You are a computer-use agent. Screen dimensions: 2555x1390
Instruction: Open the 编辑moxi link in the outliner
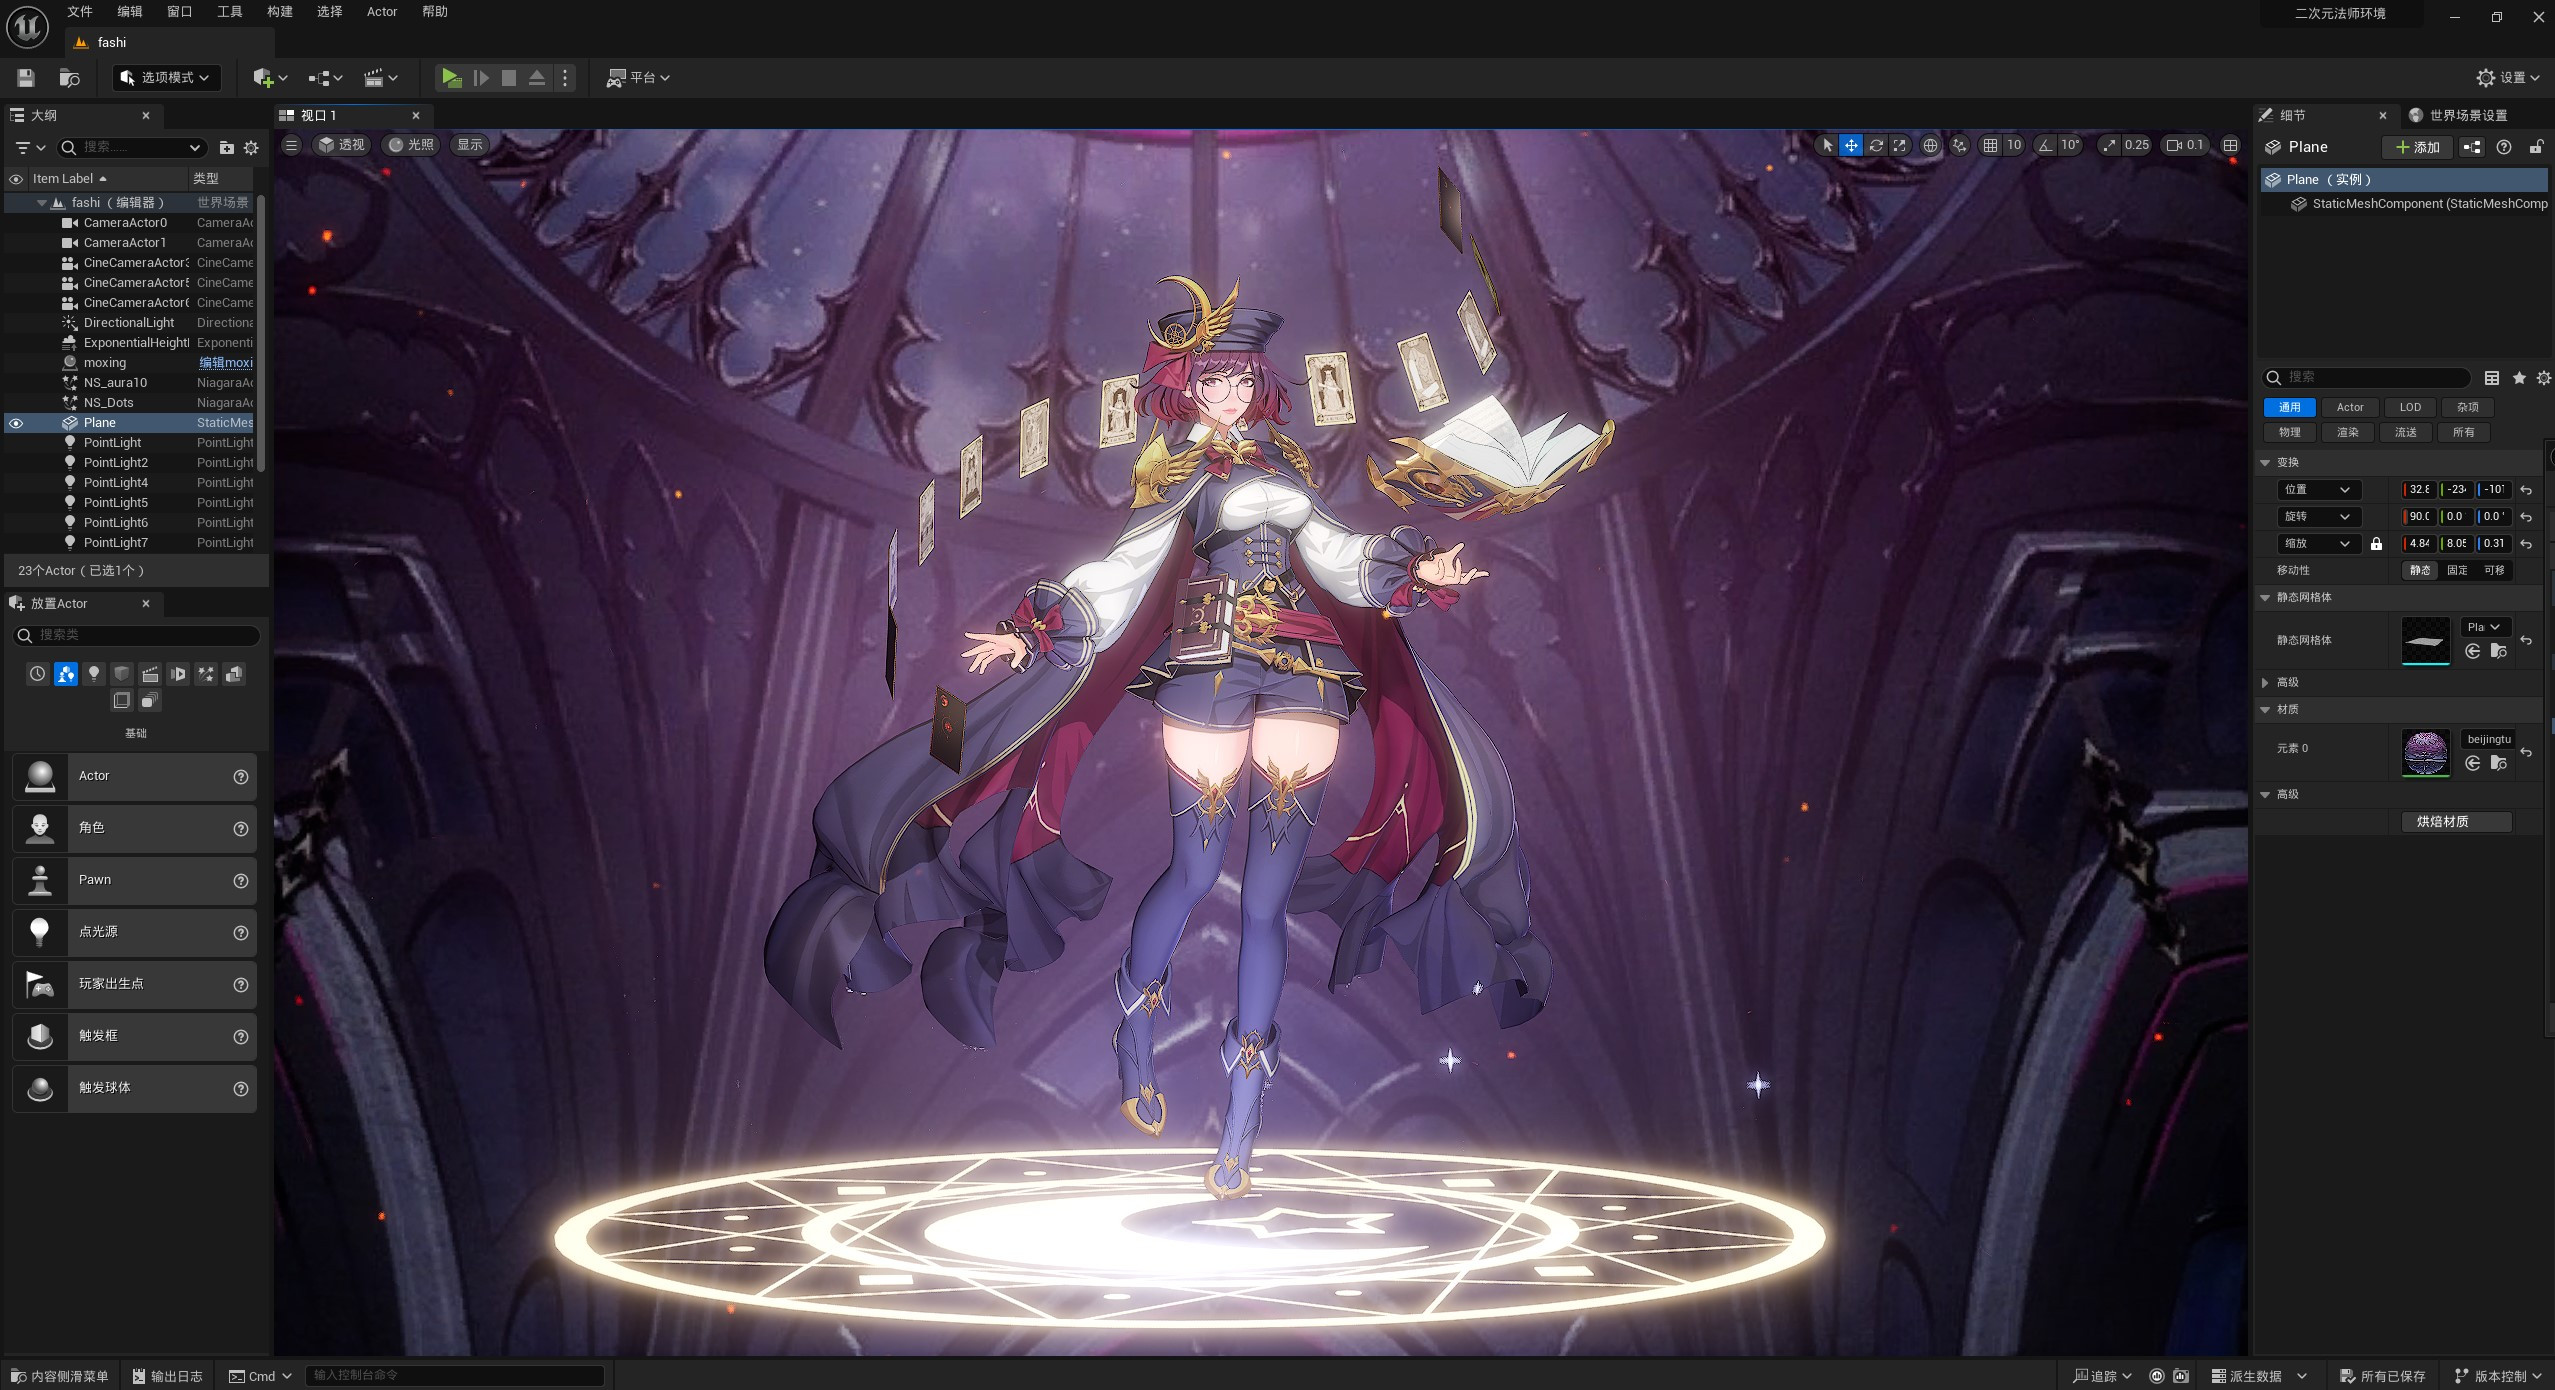(x=226, y=363)
